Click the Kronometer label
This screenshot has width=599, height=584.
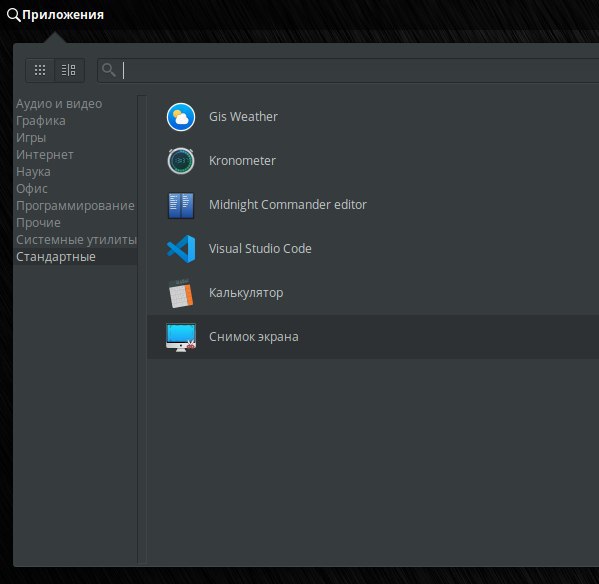[242, 161]
